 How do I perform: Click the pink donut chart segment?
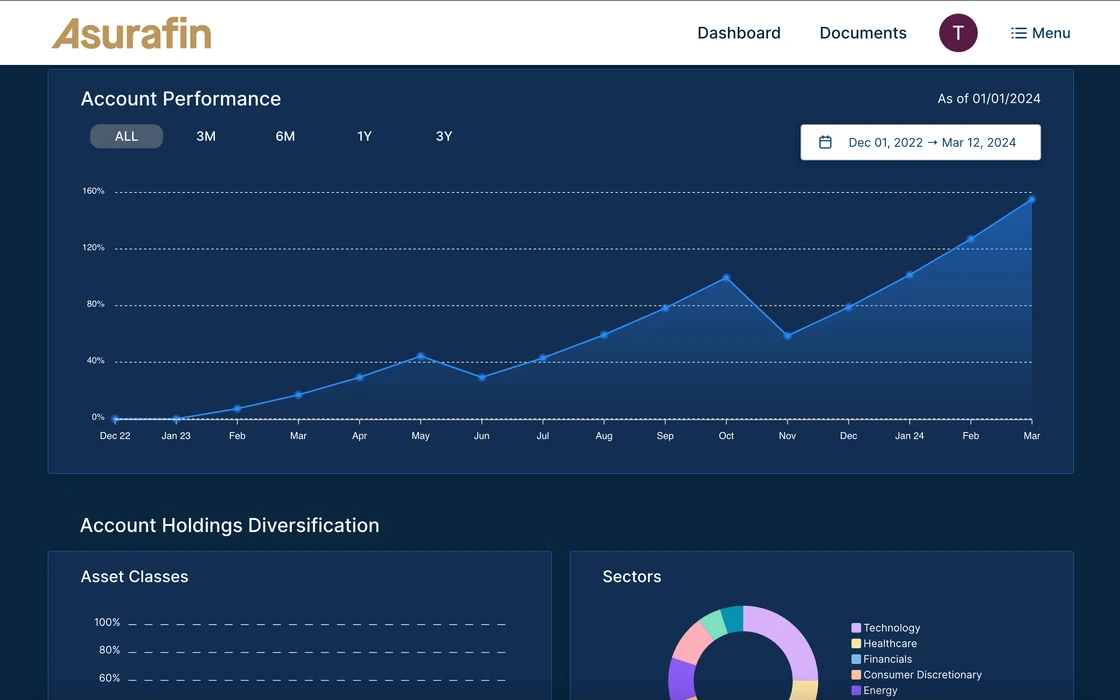(691, 643)
